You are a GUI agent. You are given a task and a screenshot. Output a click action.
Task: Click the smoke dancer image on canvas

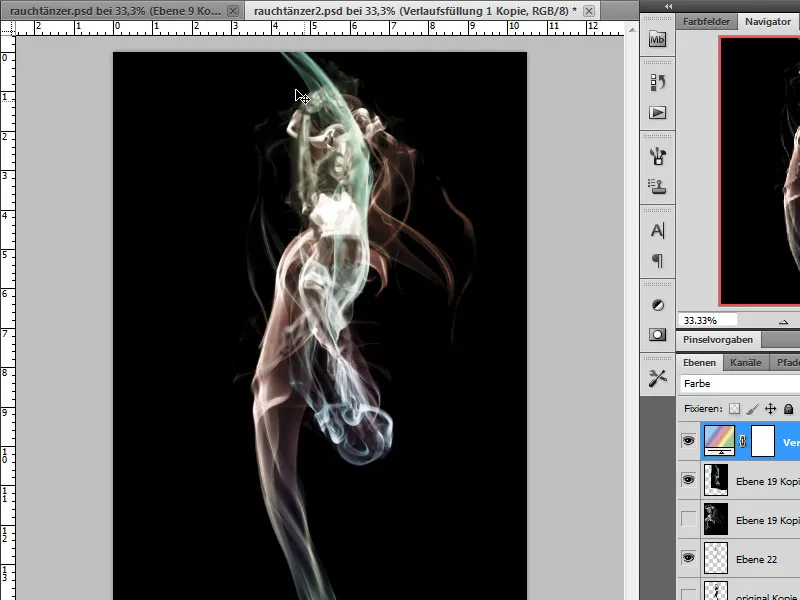pyautogui.click(x=320, y=326)
